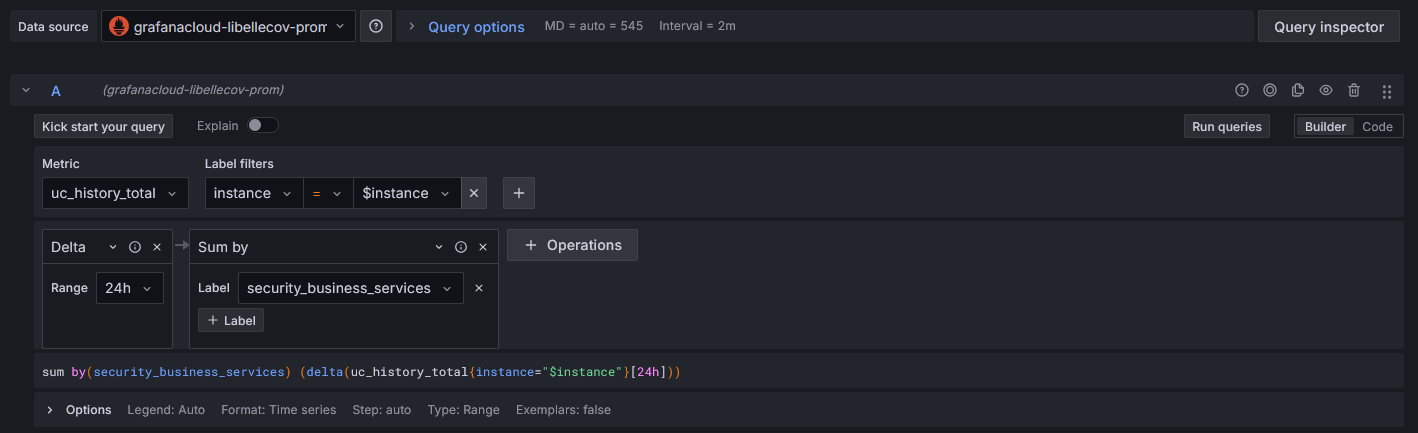The height and width of the screenshot is (433, 1418).
Task: Delete query A with trash icon
Action: pyautogui.click(x=1354, y=90)
